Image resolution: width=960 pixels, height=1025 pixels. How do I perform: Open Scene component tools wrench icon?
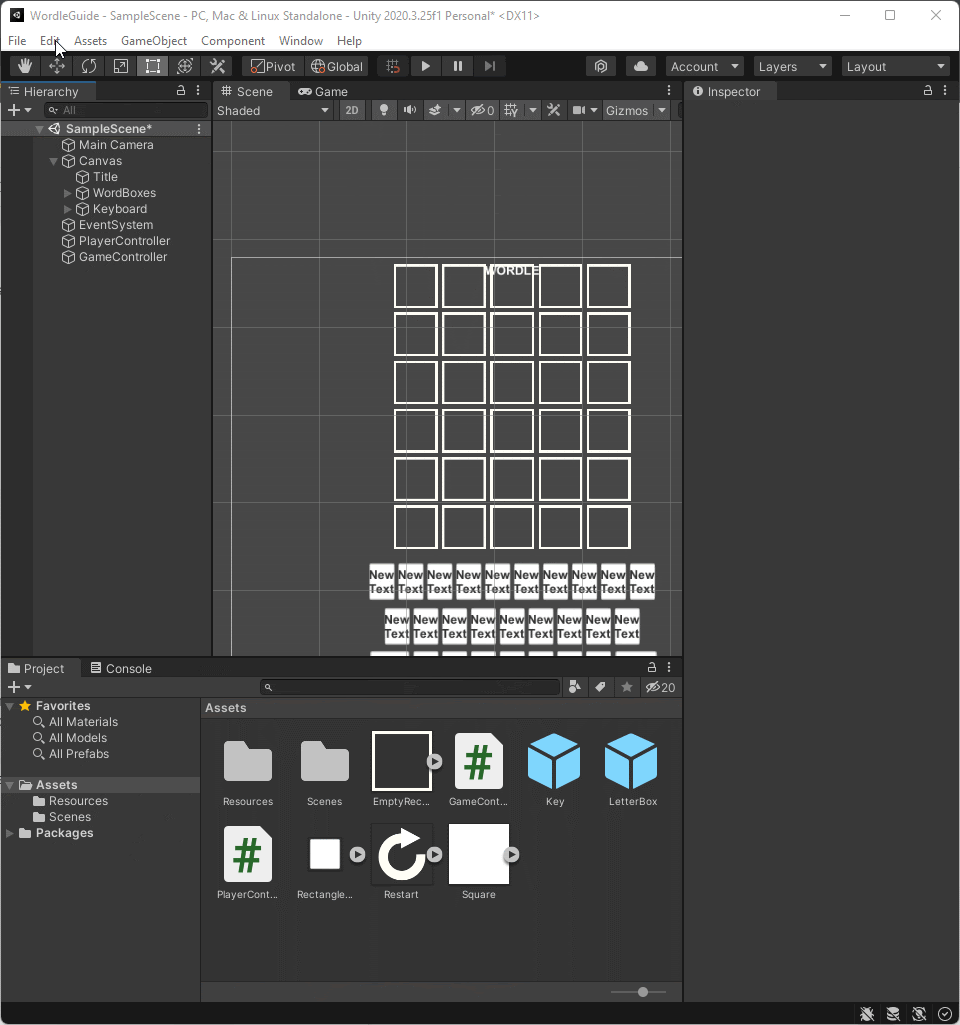pos(554,110)
